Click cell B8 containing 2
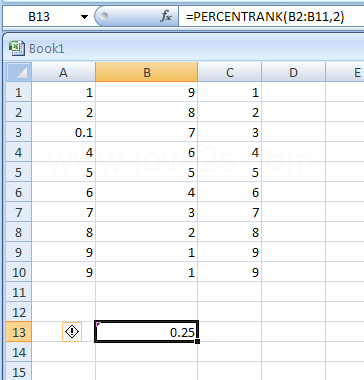 pos(147,232)
